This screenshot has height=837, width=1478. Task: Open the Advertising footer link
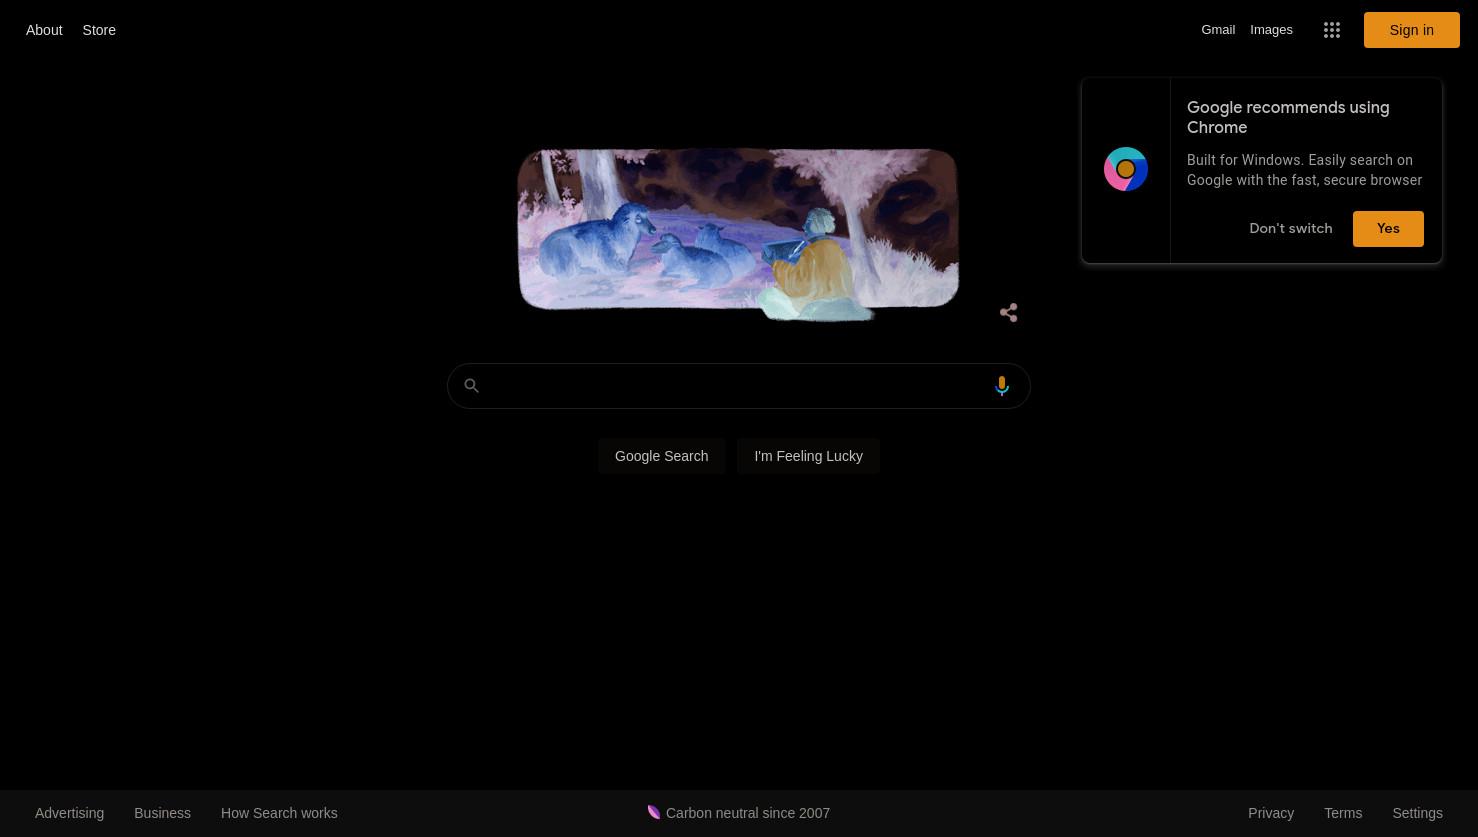[x=69, y=813]
